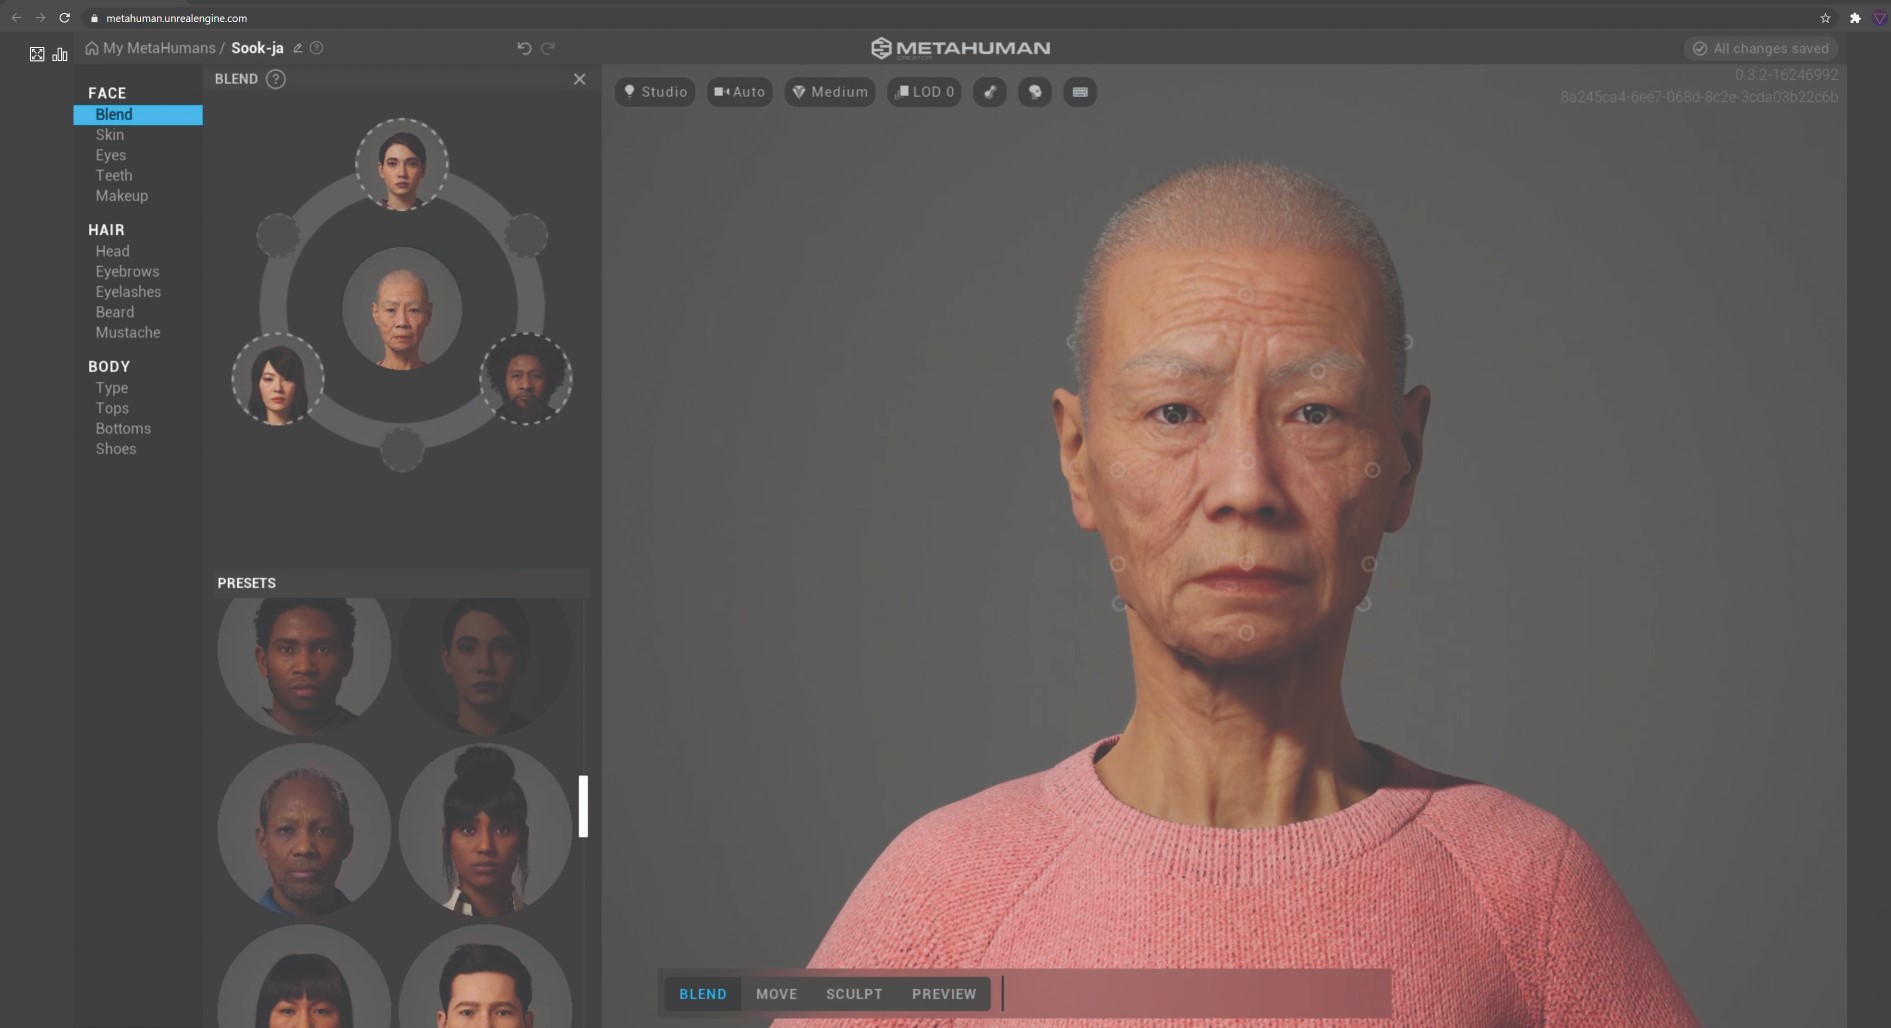Go to My MetaHumans breadcrumb link
Image resolution: width=1891 pixels, height=1028 pixels.
pyautogui.click(x=159, y=48)
